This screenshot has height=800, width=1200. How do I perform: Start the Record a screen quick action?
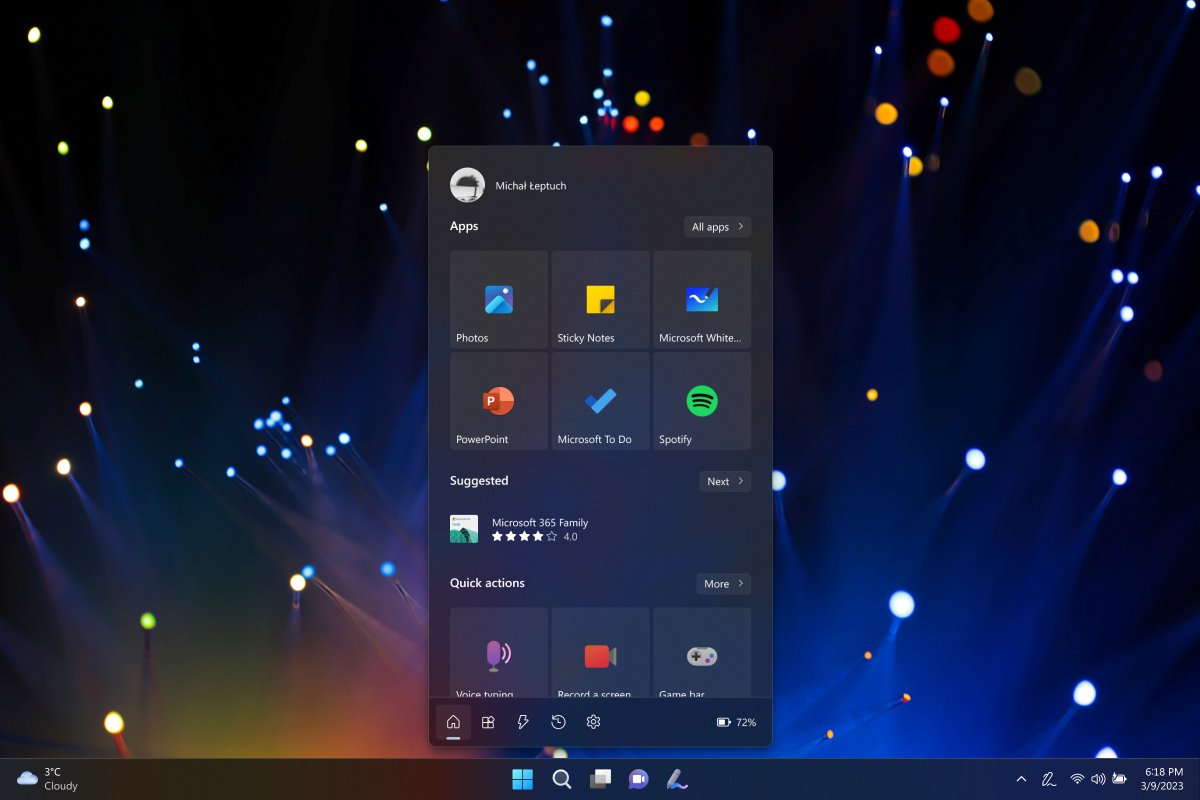pyautogui.click(x=600, y=653)
